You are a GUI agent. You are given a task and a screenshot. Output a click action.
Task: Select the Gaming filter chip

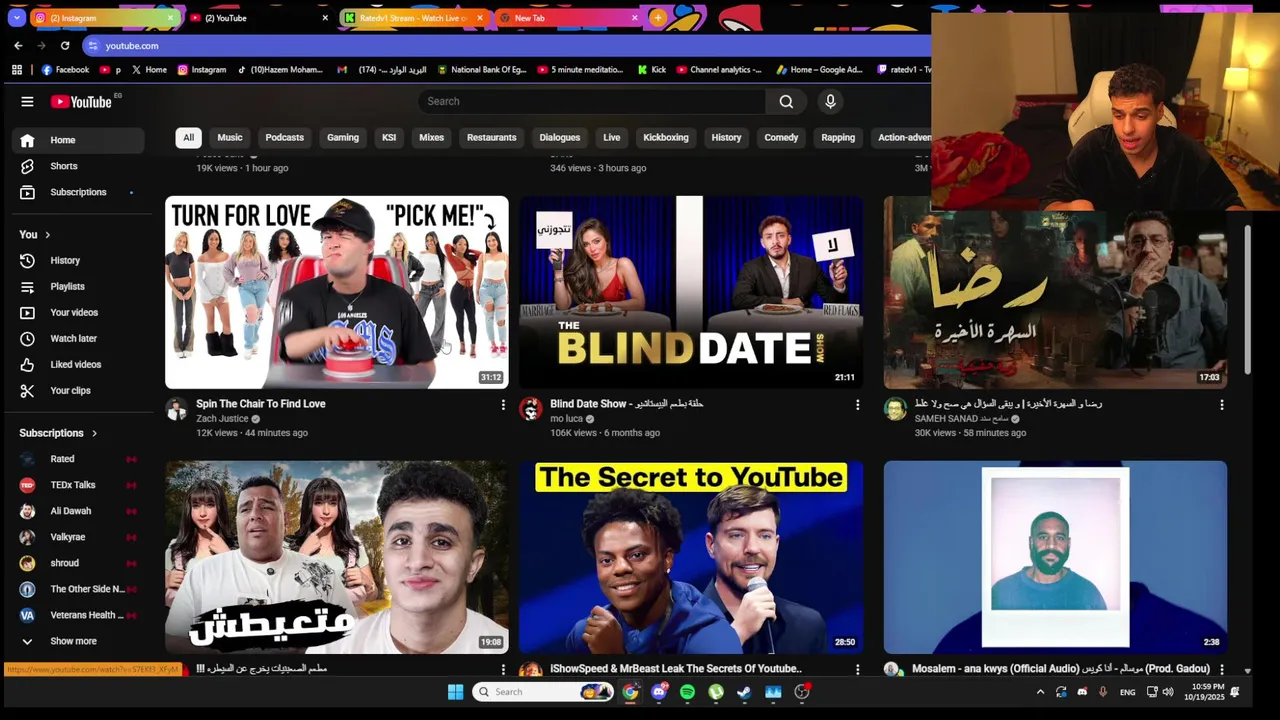[343, 138]
